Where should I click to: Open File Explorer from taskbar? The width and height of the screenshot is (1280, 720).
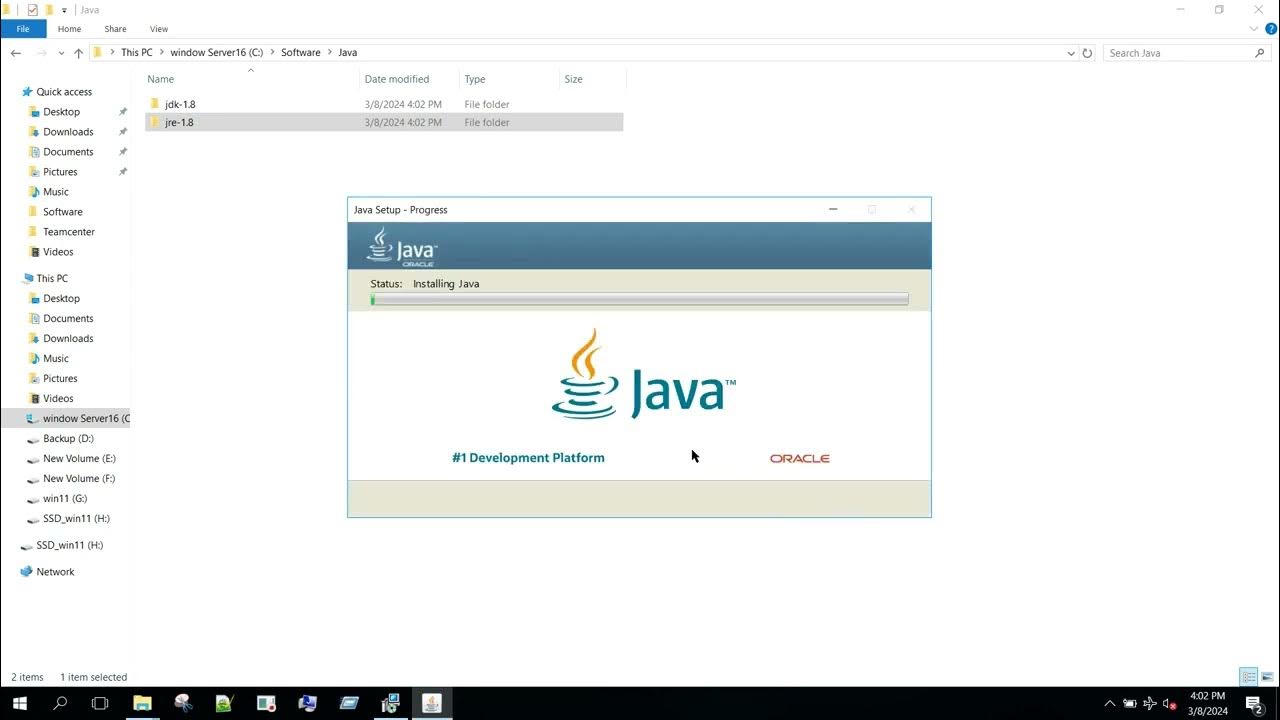coord(142,704)
